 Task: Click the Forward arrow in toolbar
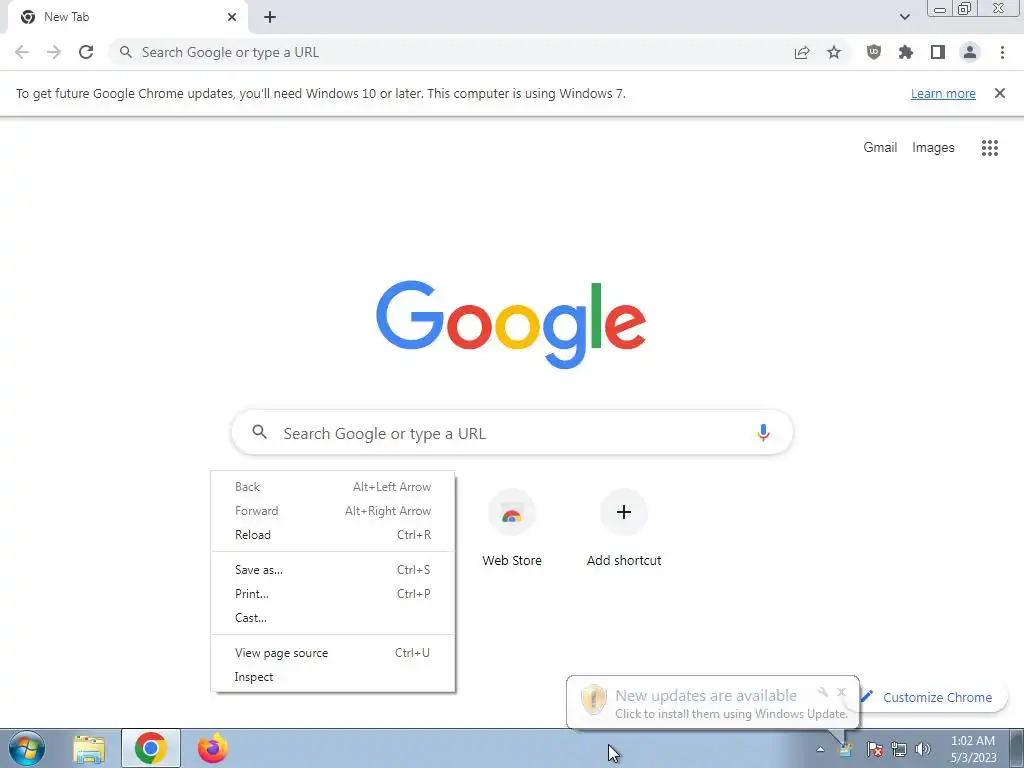coord(54,52)
